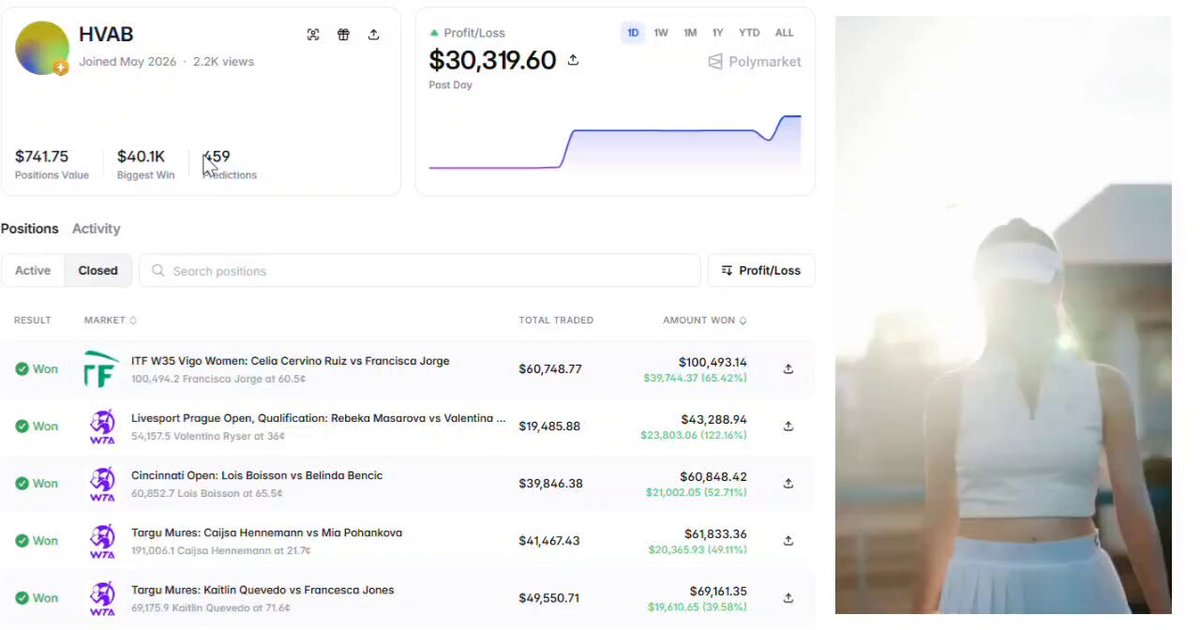The image size is (1200, 630).
Task: Select the 1W time range
Action: click(x=661, y=33)
